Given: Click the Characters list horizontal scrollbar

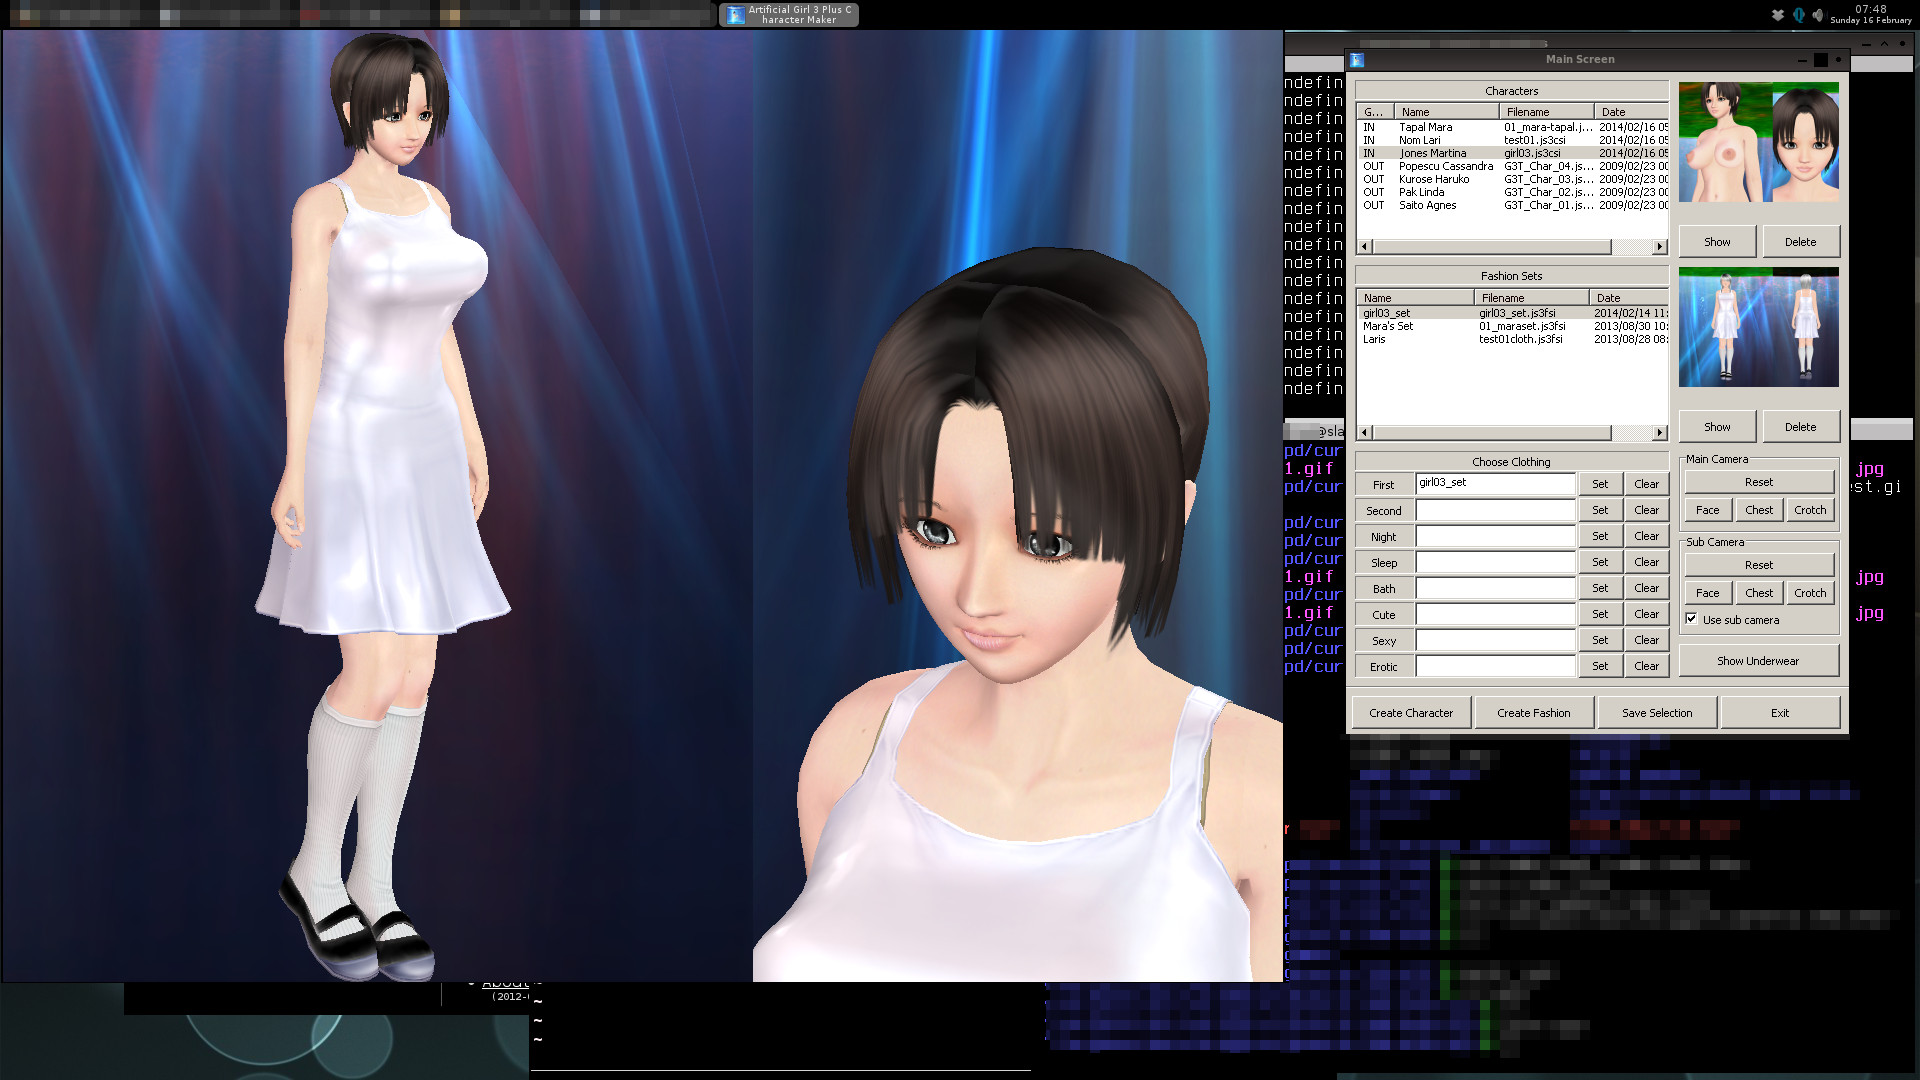Looking at the screenshot, I should pyautogui.click(x=1492, y=247).
